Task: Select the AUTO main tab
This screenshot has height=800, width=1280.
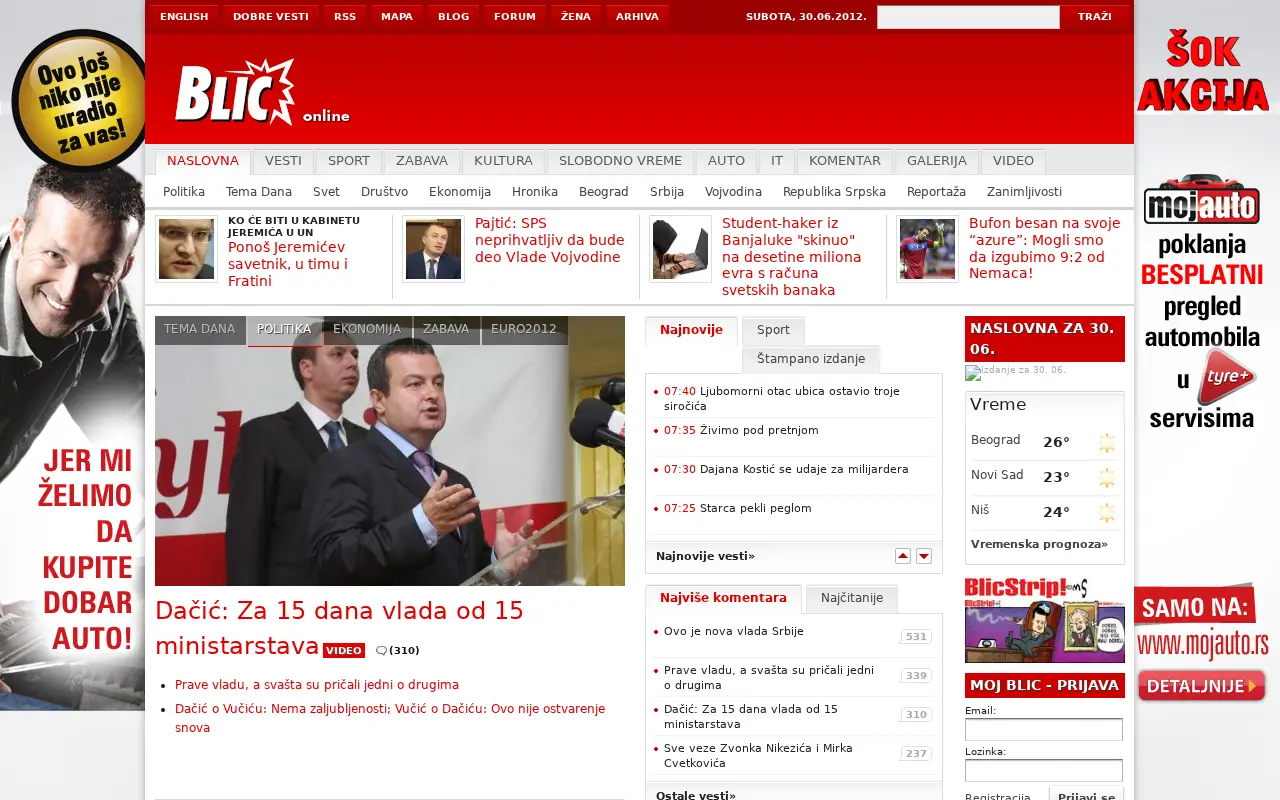Action: (726, 161)
